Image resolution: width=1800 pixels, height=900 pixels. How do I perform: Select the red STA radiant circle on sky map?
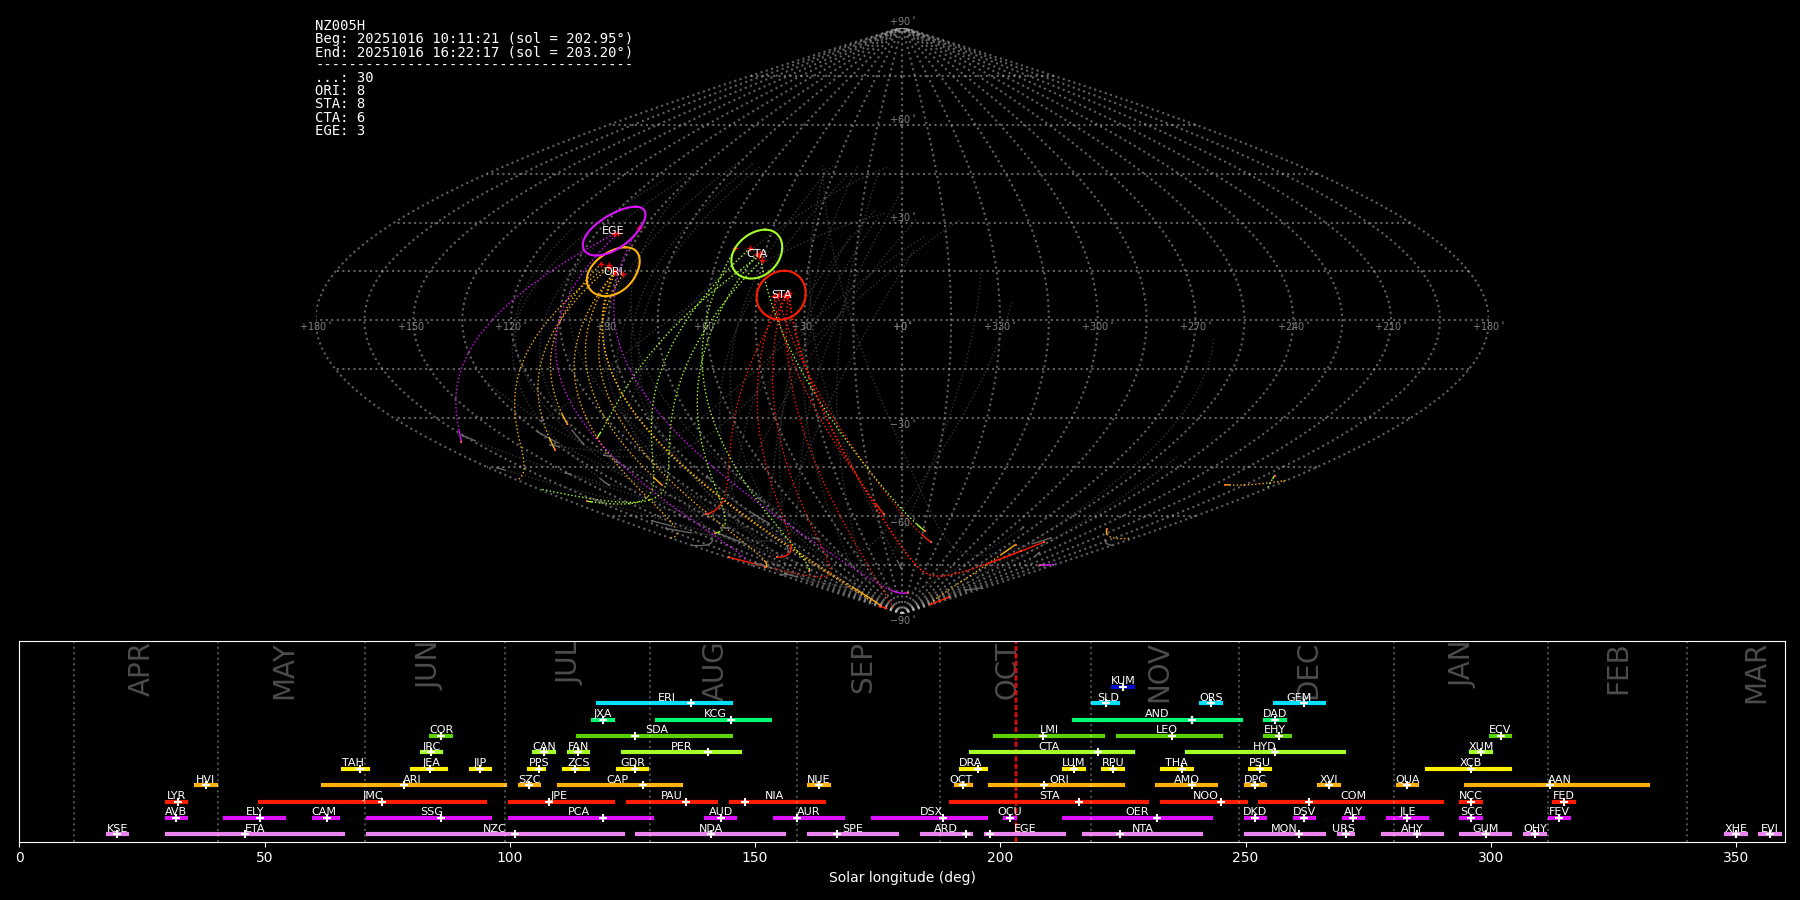point(781,295)
